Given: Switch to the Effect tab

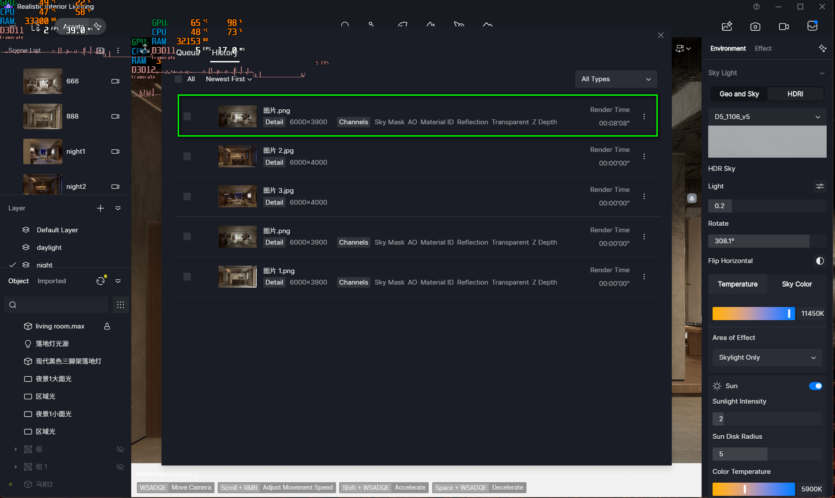Looking at the screenshot, I should coord(763,48).
